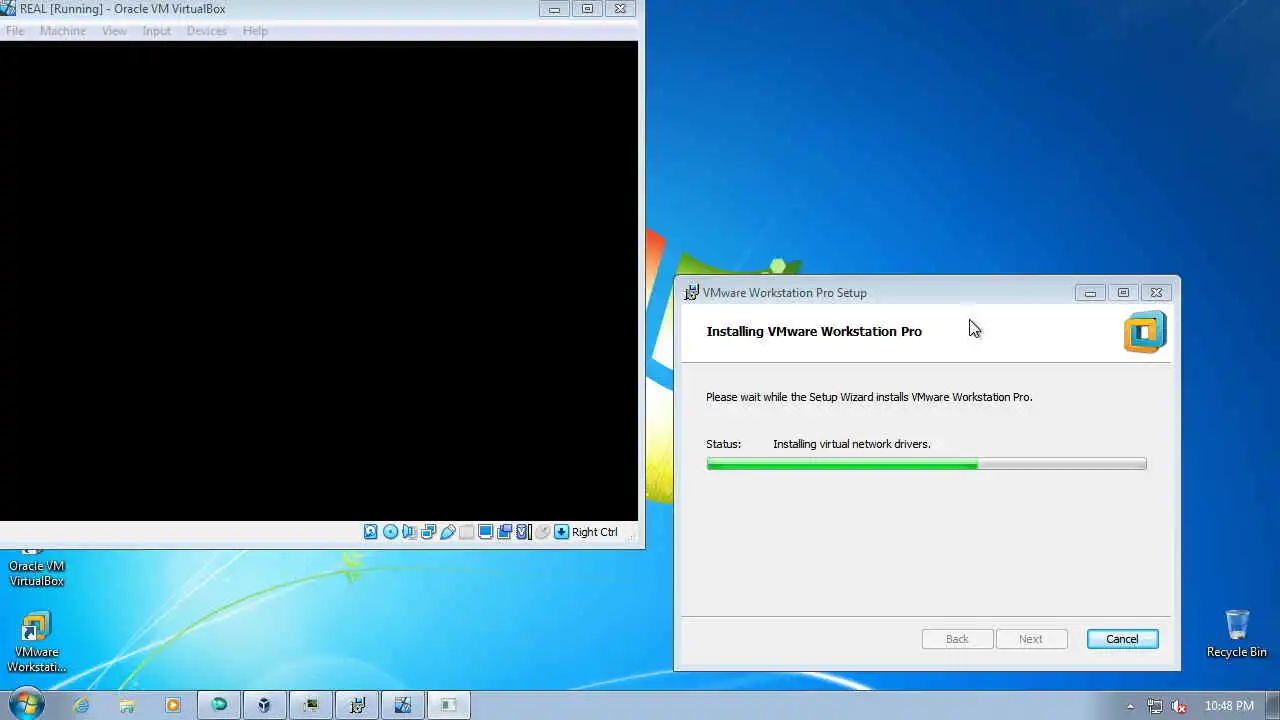Image resolution: width=1280 pixels, height=720 pixels.
Task: Open the View menu in VirtualBox
Action: [114, 31]
